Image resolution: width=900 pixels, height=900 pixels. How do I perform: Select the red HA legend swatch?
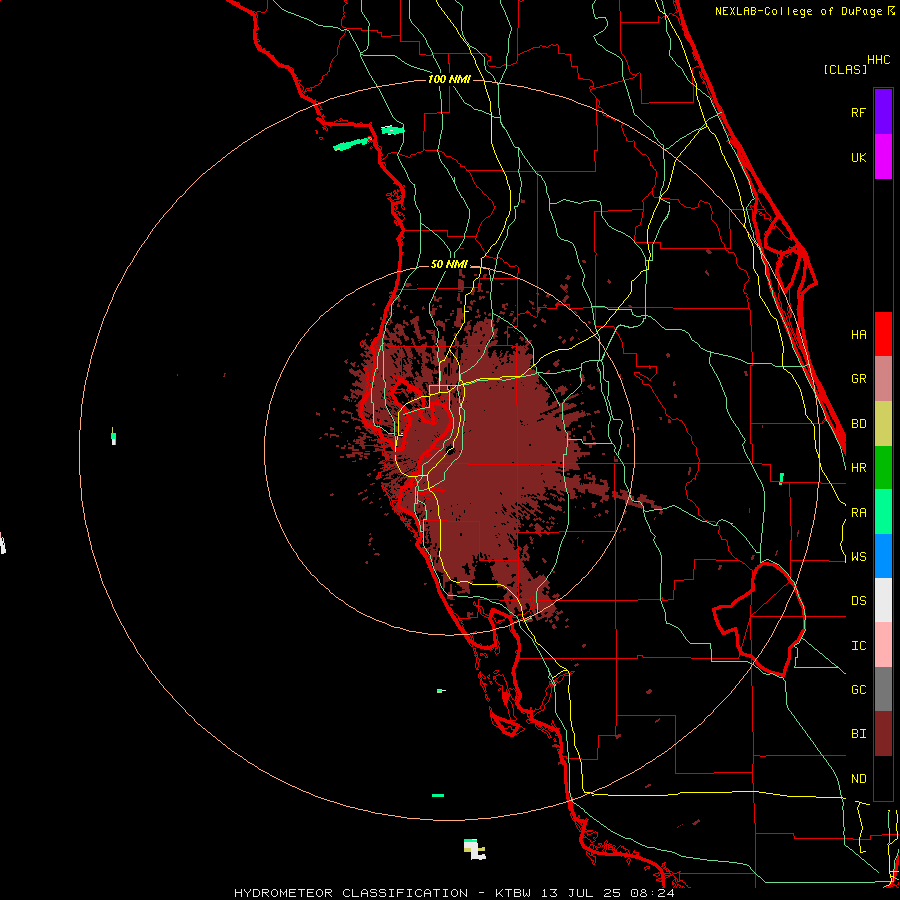tap(883, 334)
